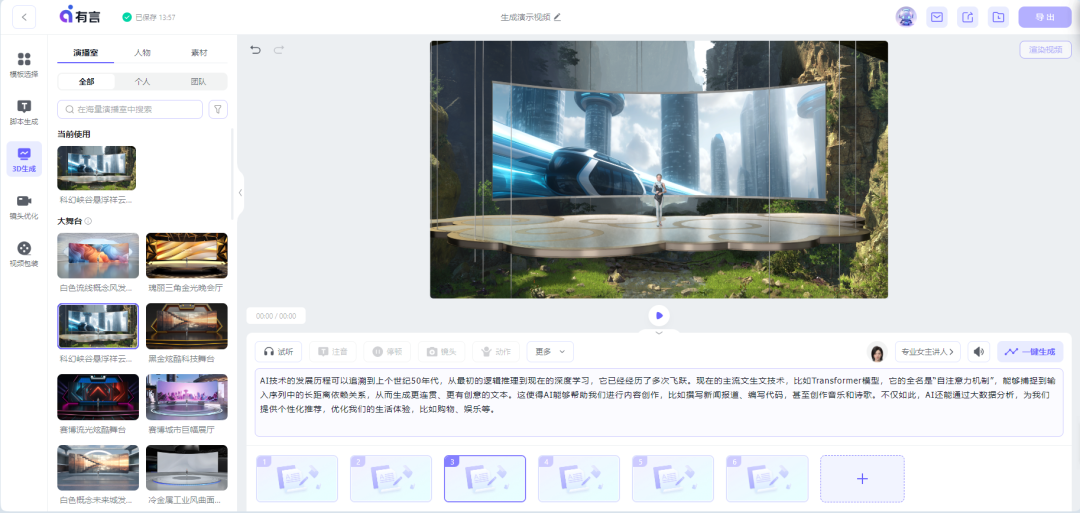Choose the 黑金炫酷科技舞台 thumbnail
1080x513 pixels.
[187, 326]
